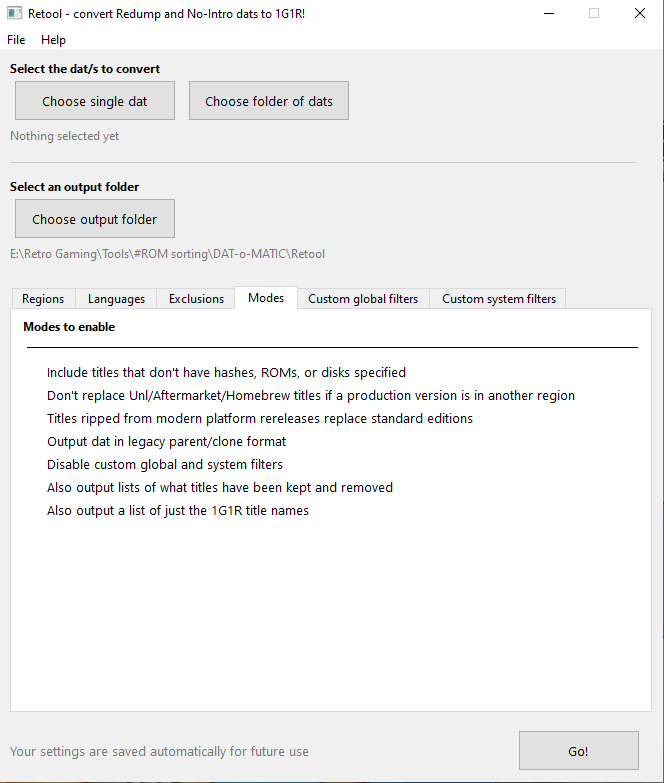This screenshot has width=664, height=783.
Task: Click the output path E:\Retro Gaming\Tools text
Action: (167, 254)
